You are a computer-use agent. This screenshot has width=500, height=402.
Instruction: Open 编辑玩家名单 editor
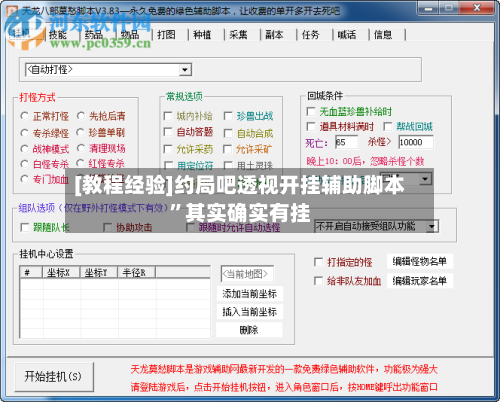point(420,281)
